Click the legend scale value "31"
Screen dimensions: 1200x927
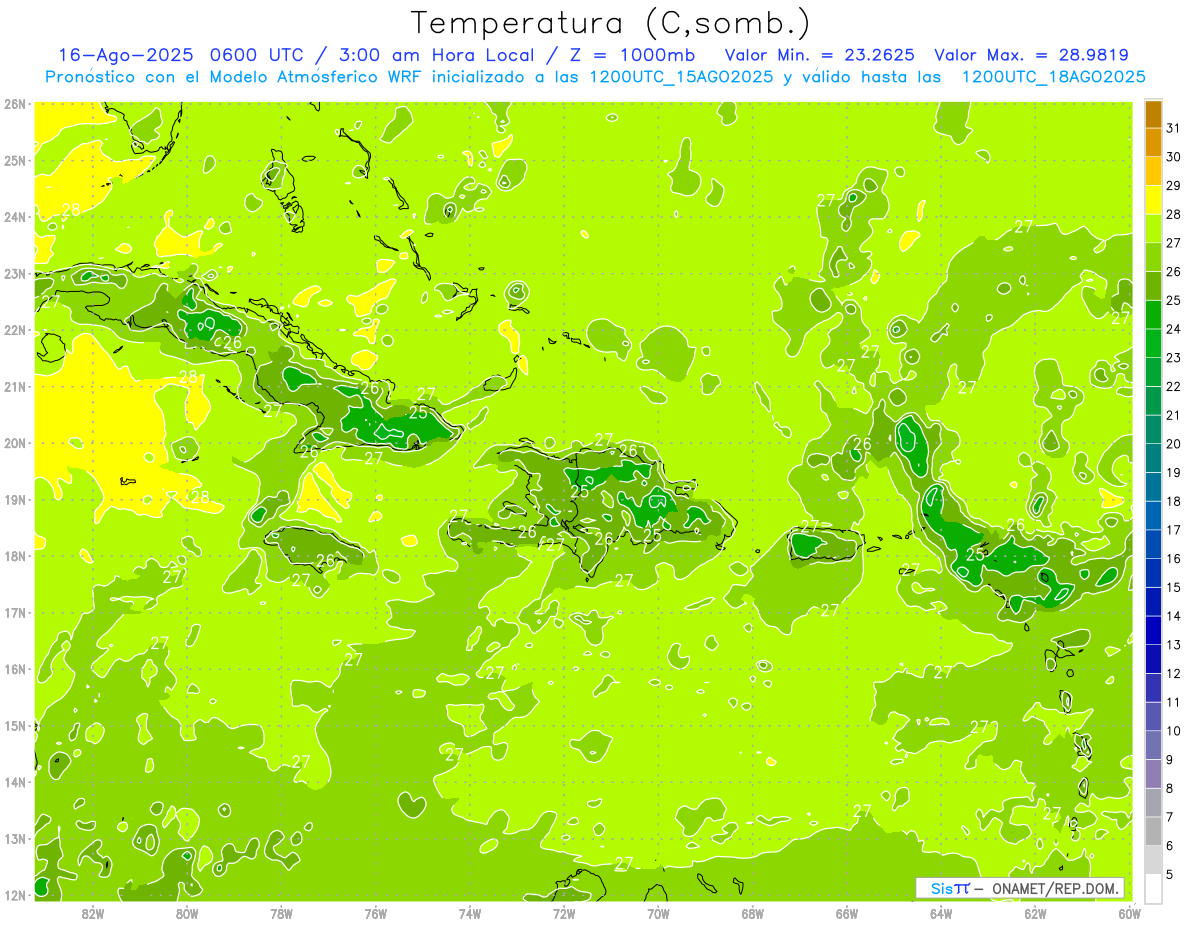click(1174, 127)
